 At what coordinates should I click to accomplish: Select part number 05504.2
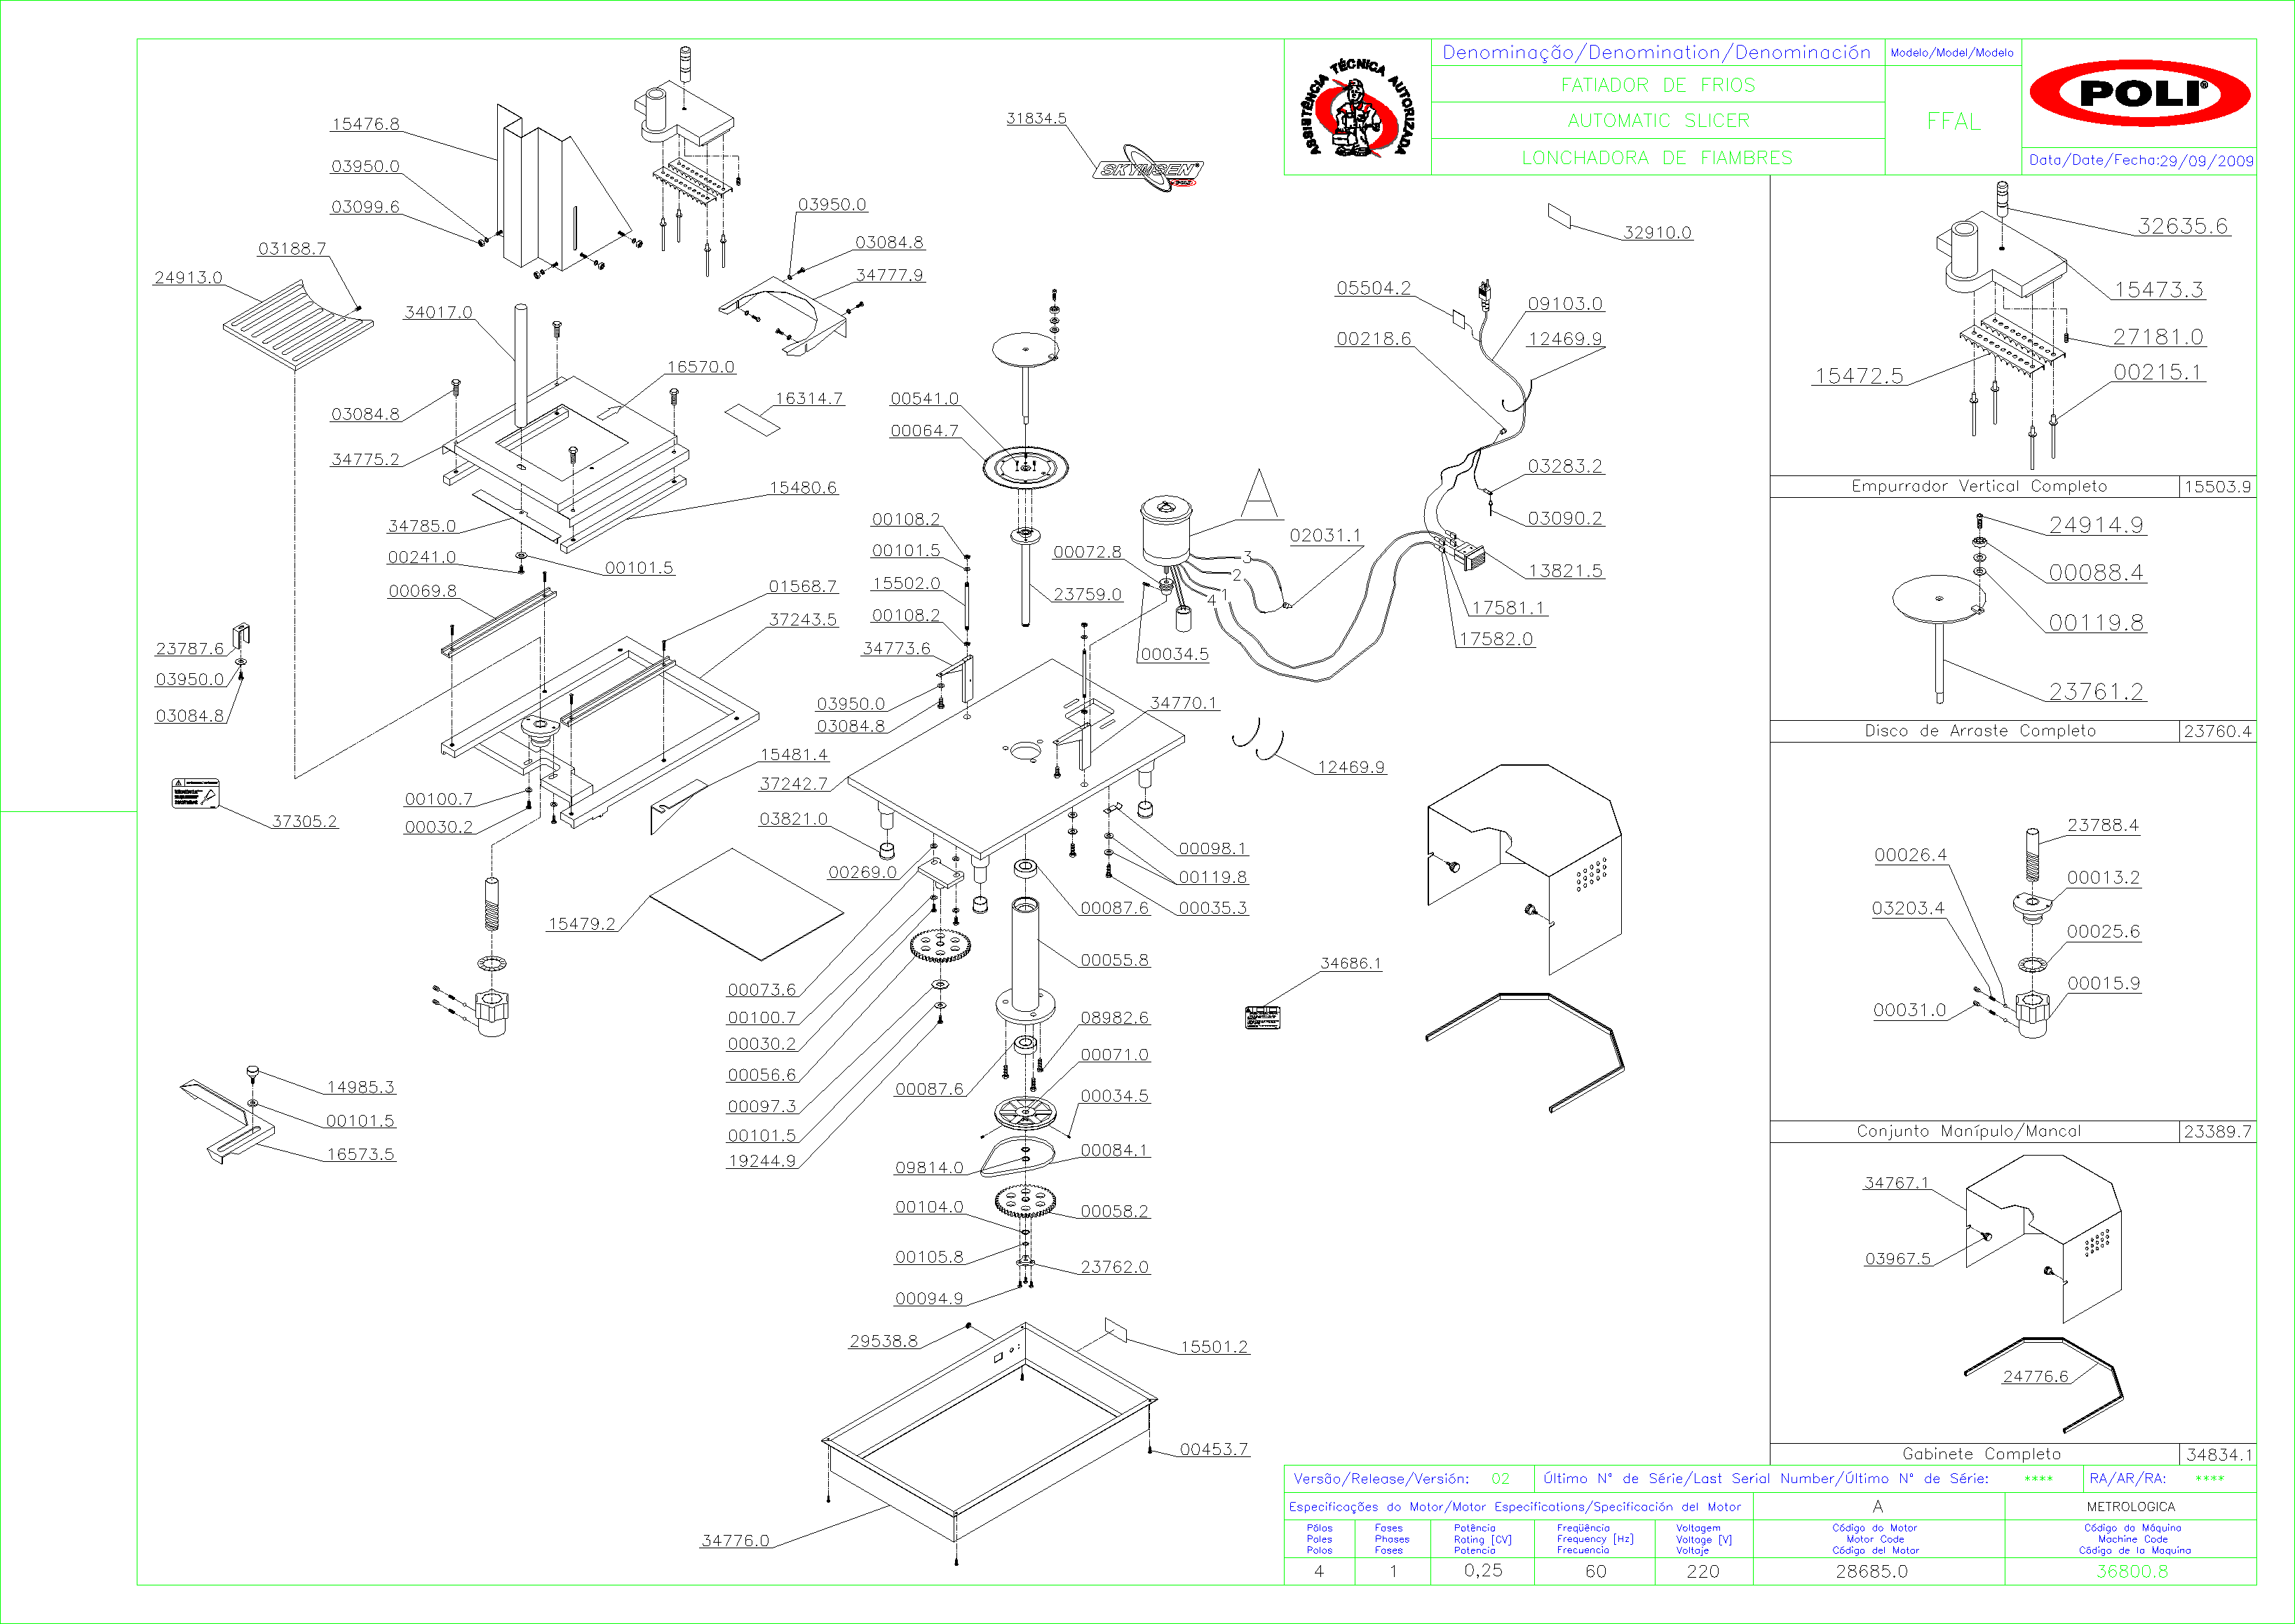pyautogui.click(x=1374, y=288)
